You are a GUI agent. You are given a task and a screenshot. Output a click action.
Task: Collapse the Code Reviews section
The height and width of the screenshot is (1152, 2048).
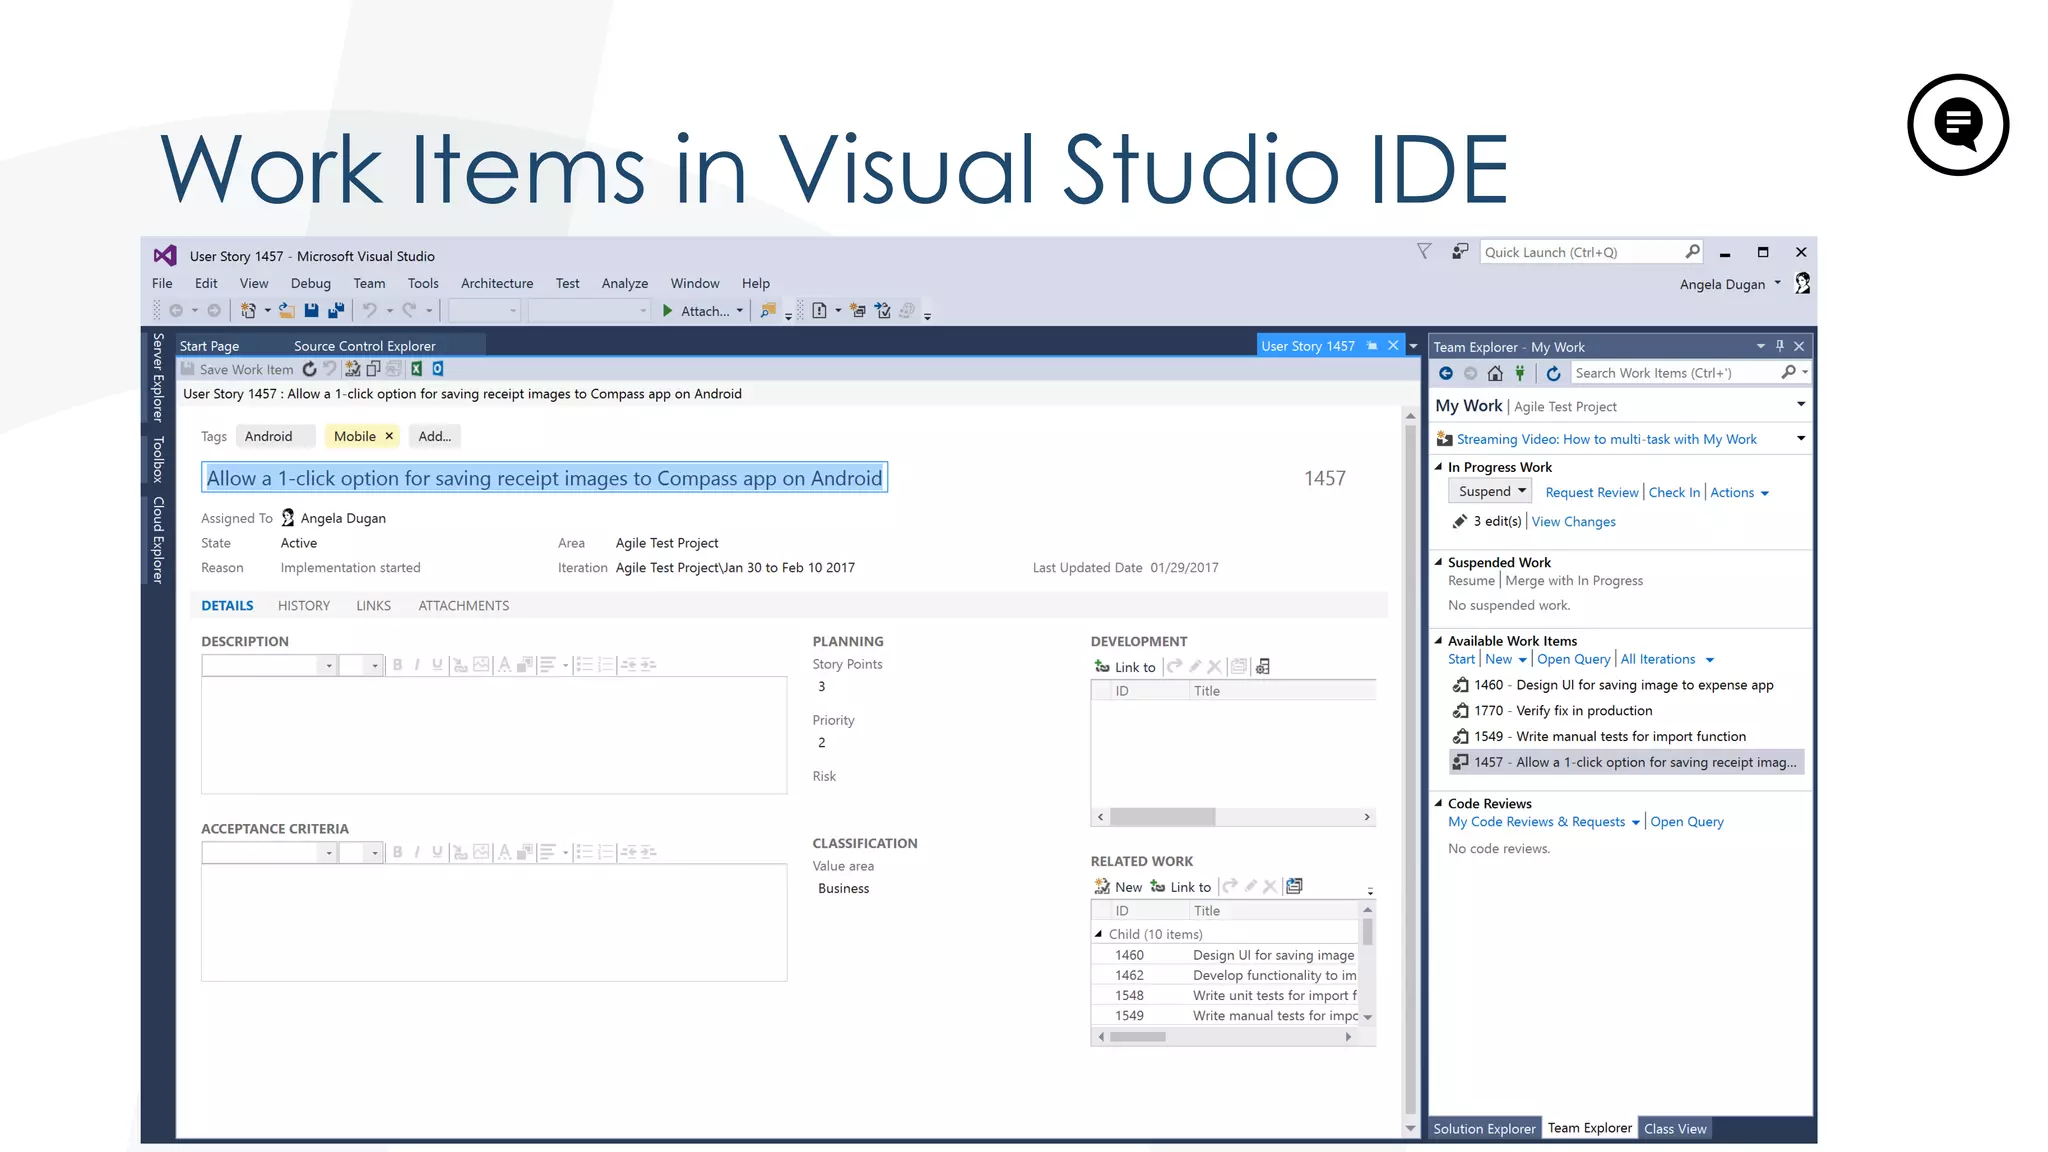coord(1439,803)
